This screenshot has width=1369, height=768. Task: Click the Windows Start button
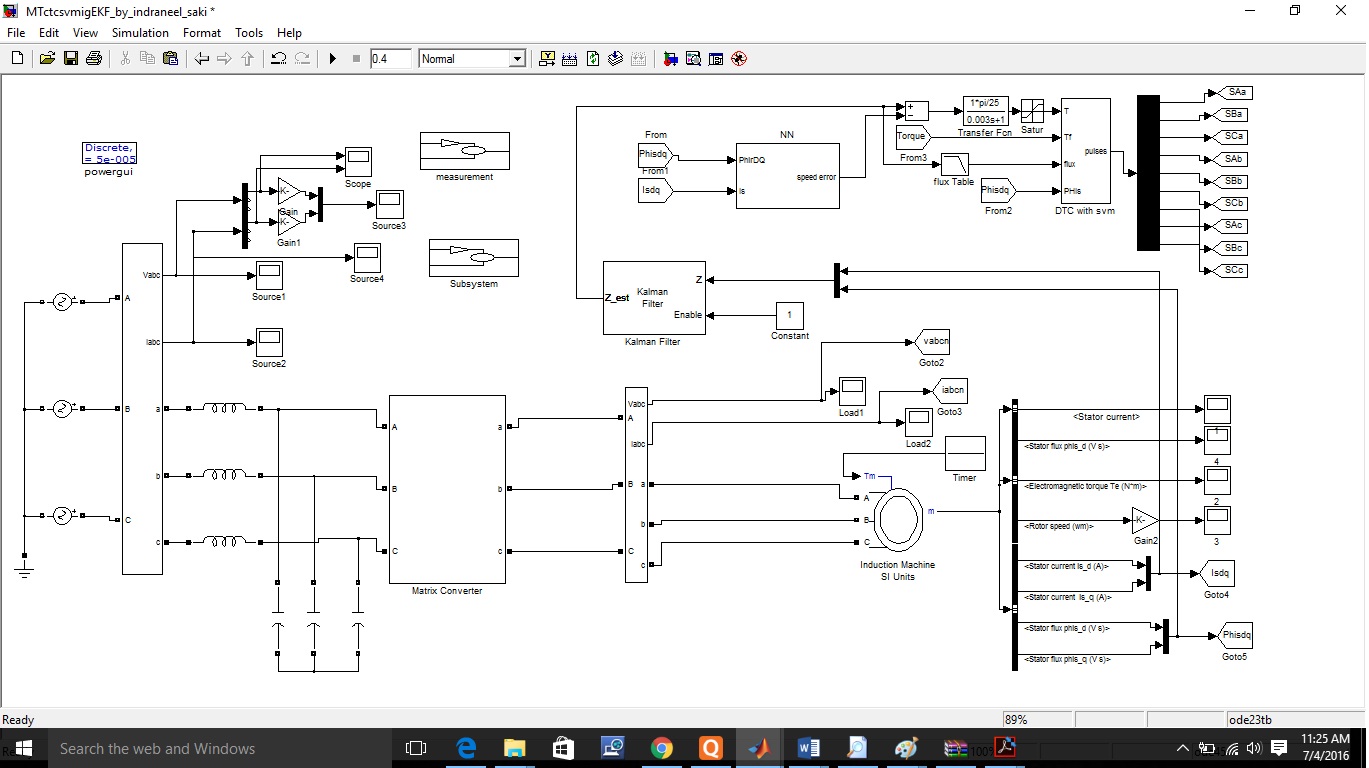(23, 748)
